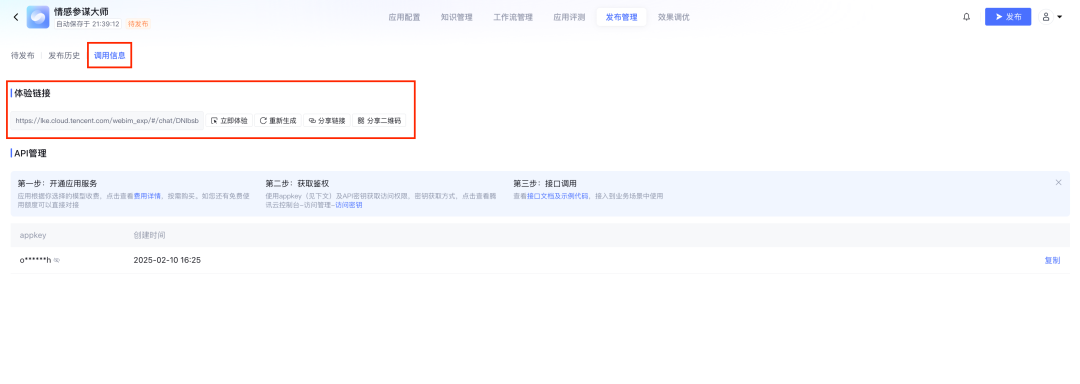This screenshot has width=1080, height=384.
Task: Click the 立即体验 button
Action: 229,120
